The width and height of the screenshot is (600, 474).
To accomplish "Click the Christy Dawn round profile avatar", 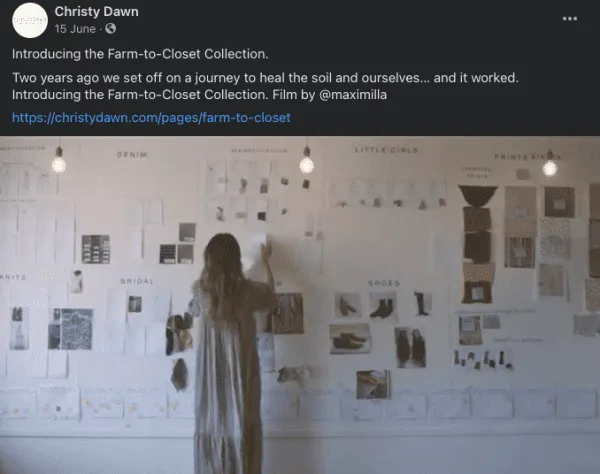I will (30, 20).
